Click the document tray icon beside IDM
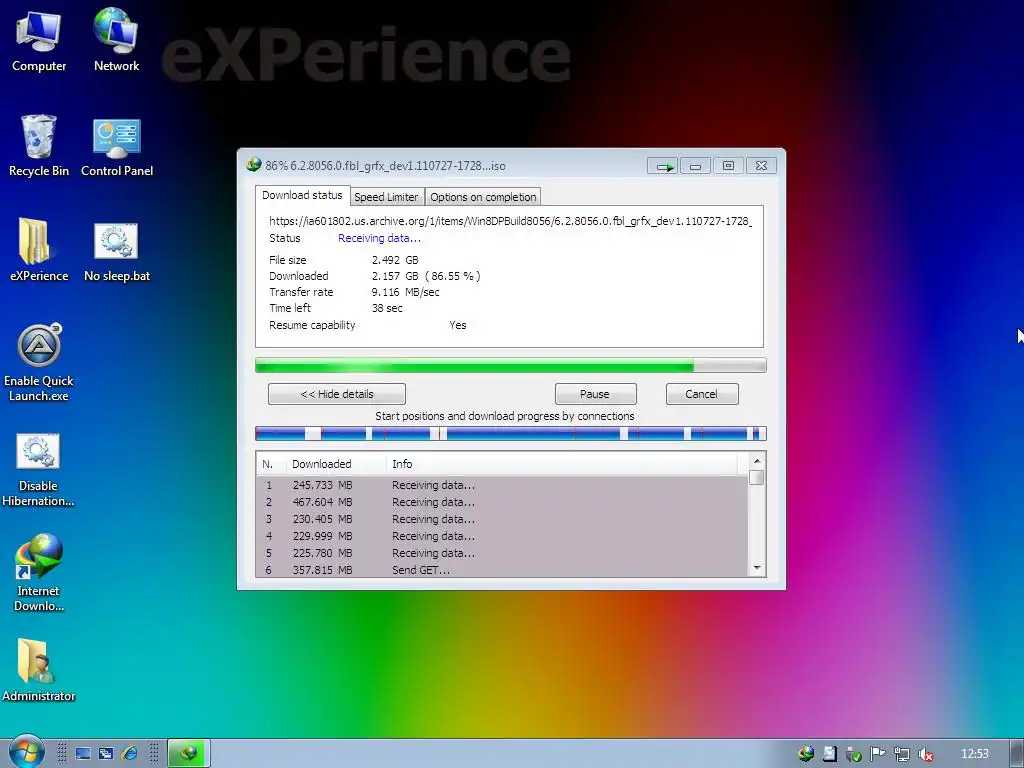1024x768 pixels. [x=829, y=754]
